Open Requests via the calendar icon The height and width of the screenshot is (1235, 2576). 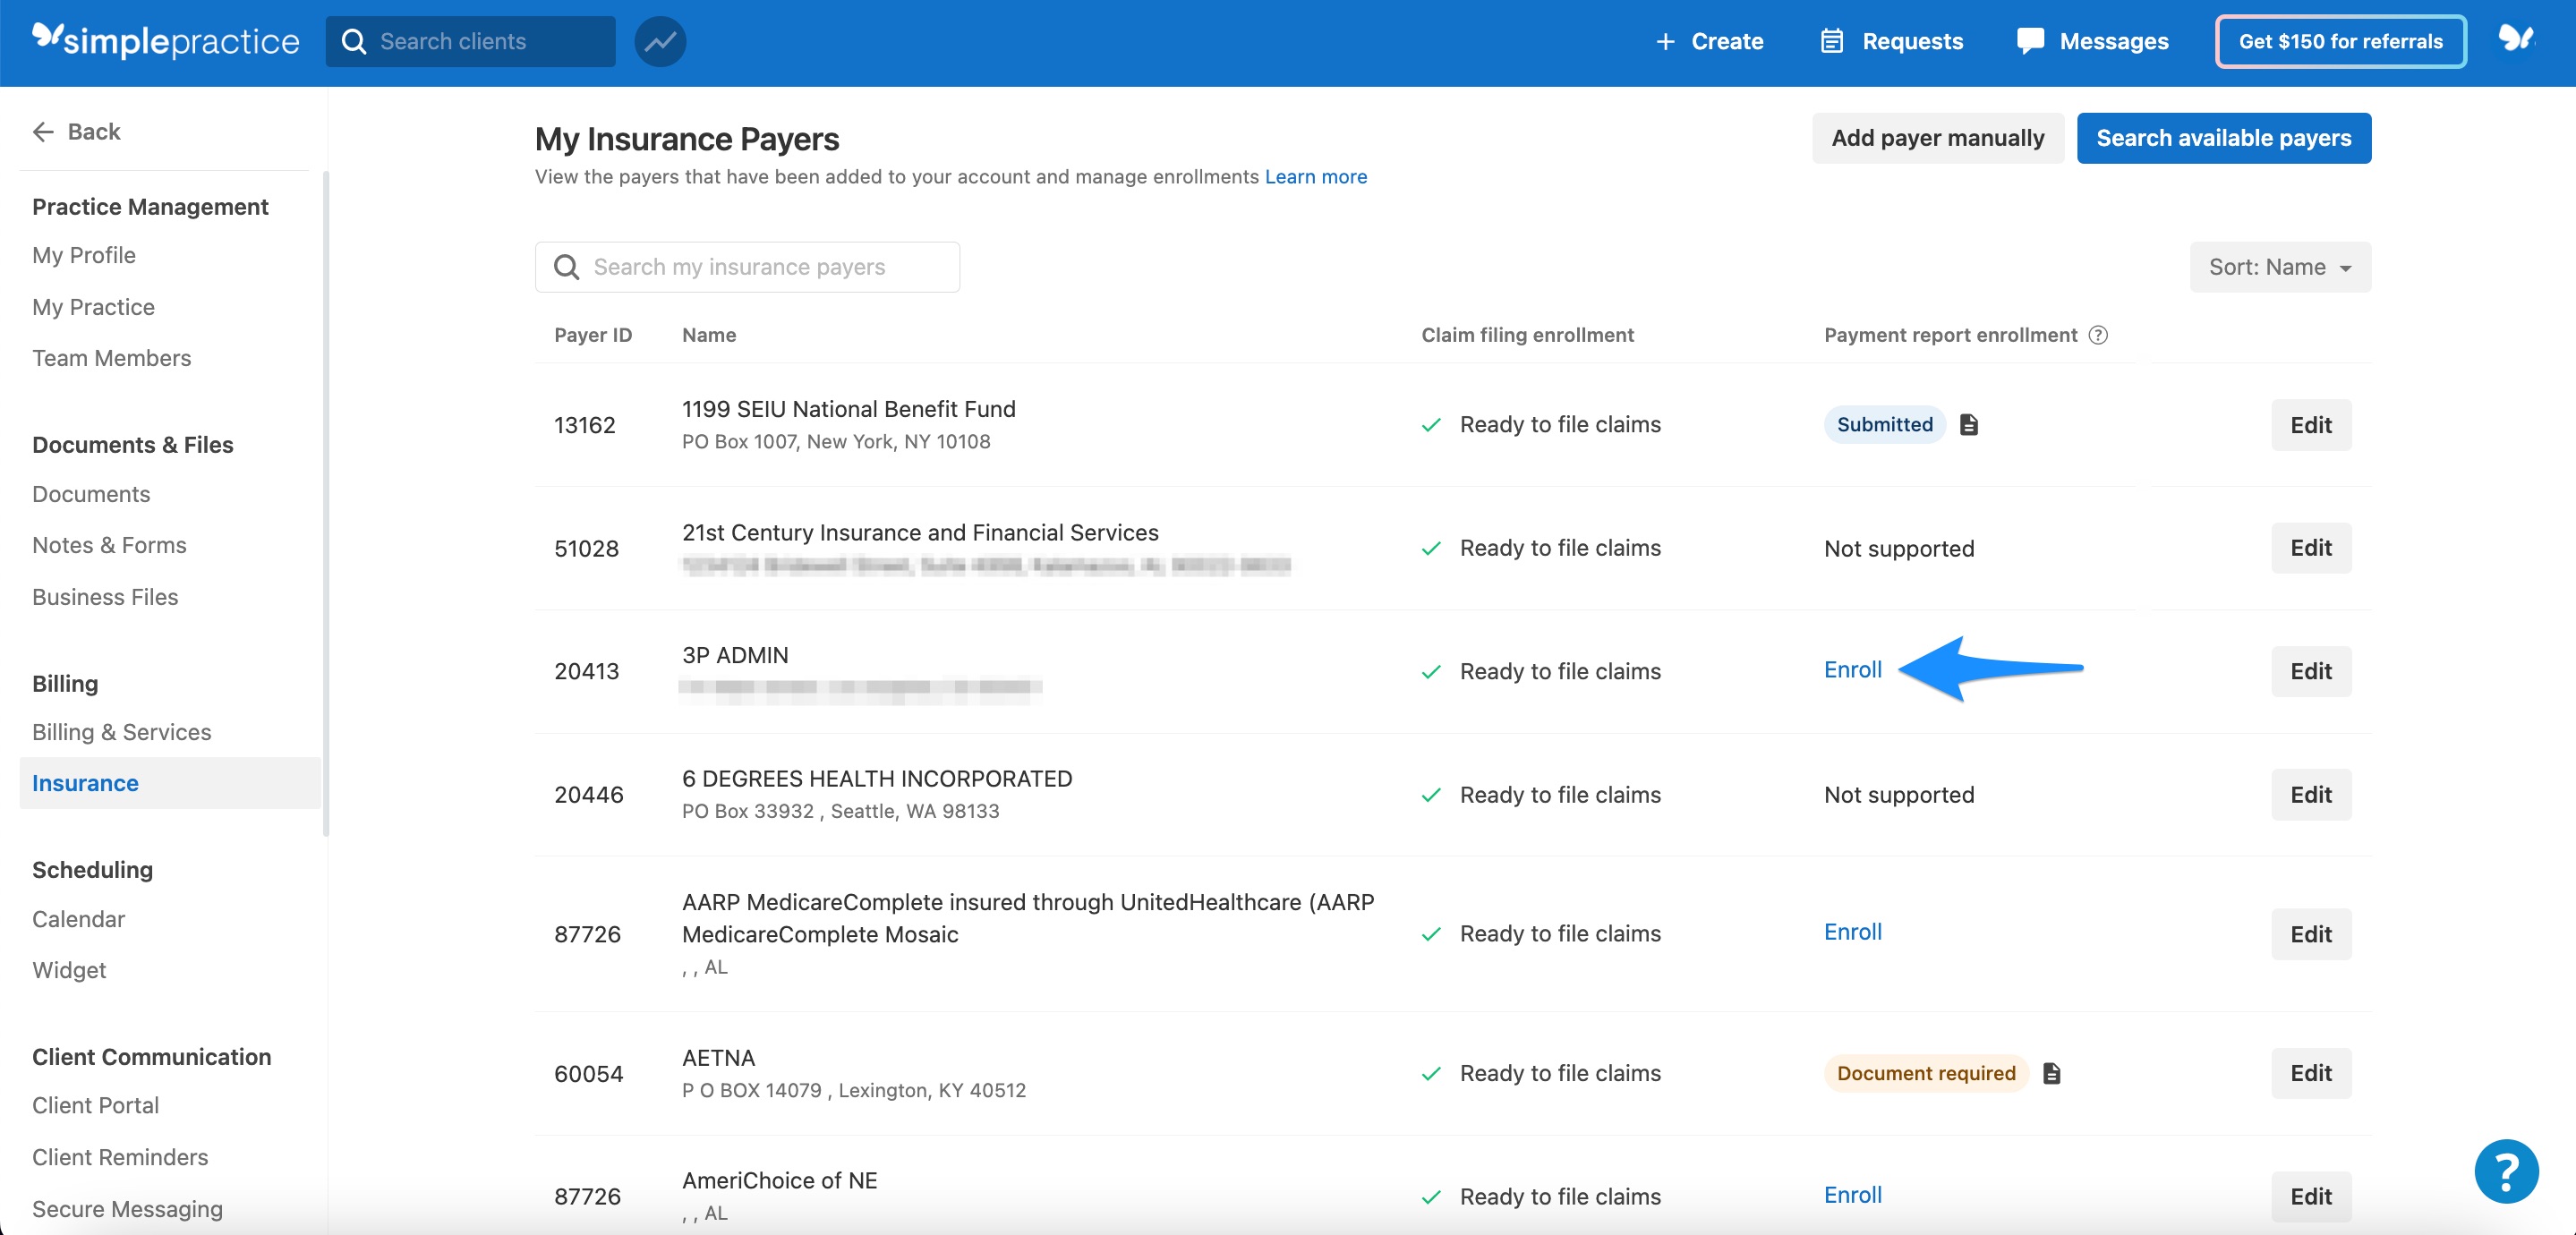click(x=1830, y=41)
